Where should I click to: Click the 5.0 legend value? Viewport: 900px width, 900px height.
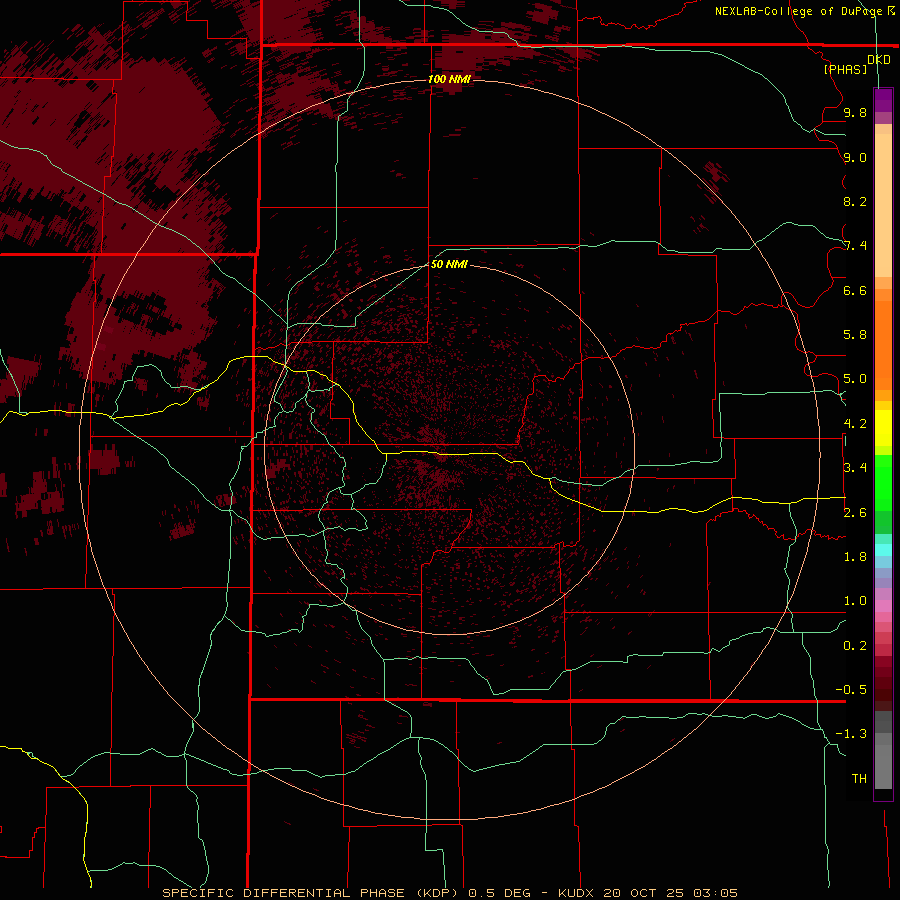click(855, 379)
